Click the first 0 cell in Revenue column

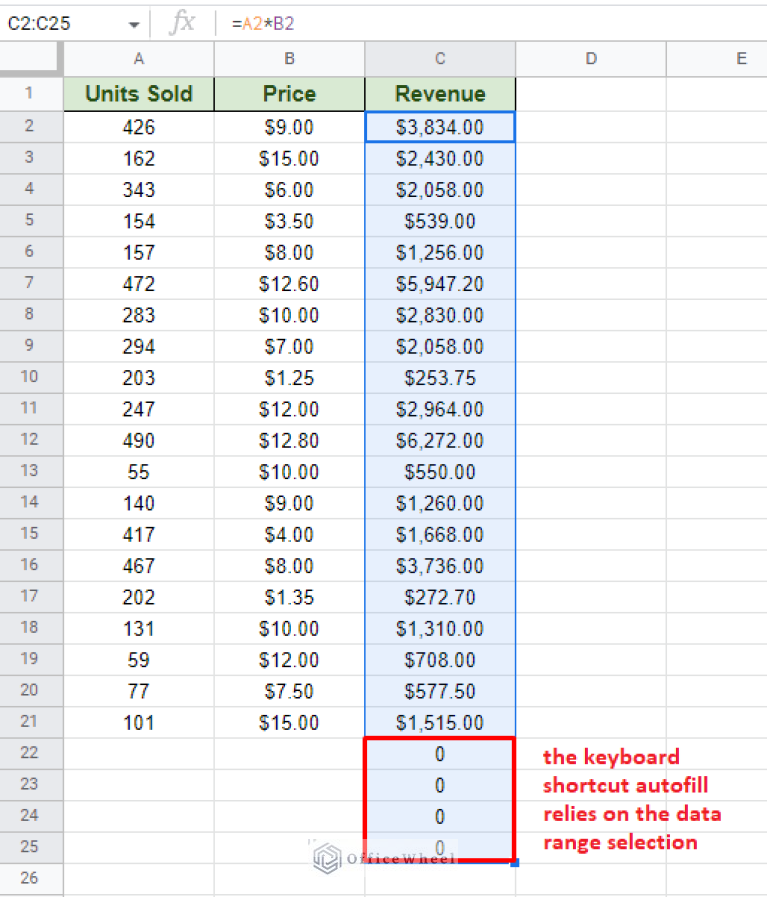(x=440, y=754)
